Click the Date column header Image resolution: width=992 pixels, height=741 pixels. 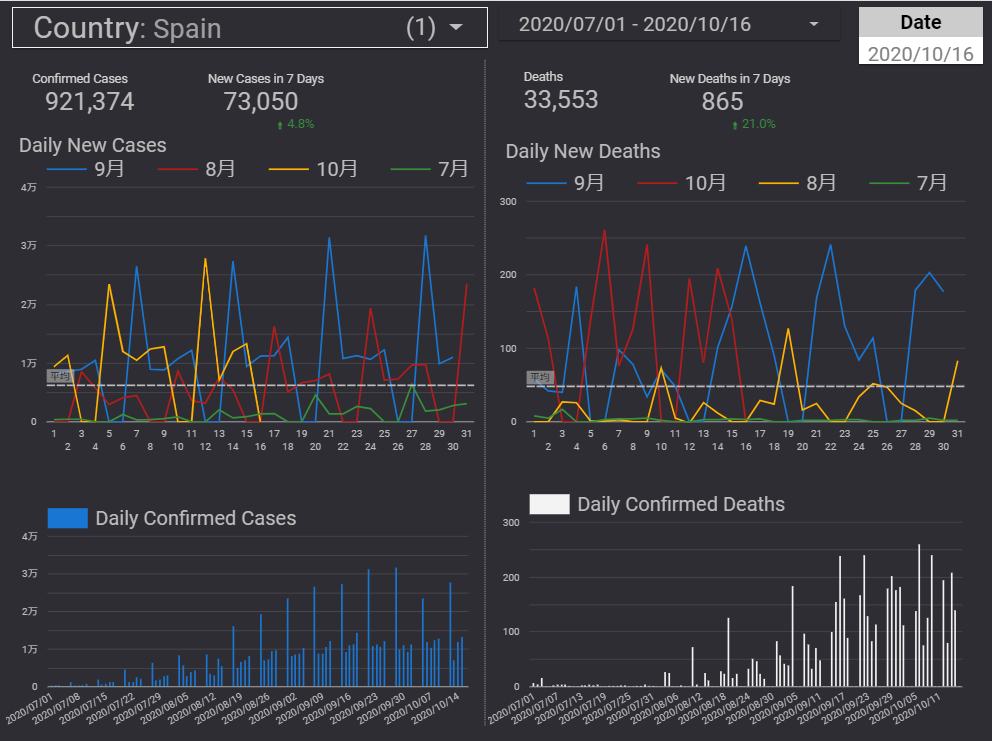(x=920, y=22)
